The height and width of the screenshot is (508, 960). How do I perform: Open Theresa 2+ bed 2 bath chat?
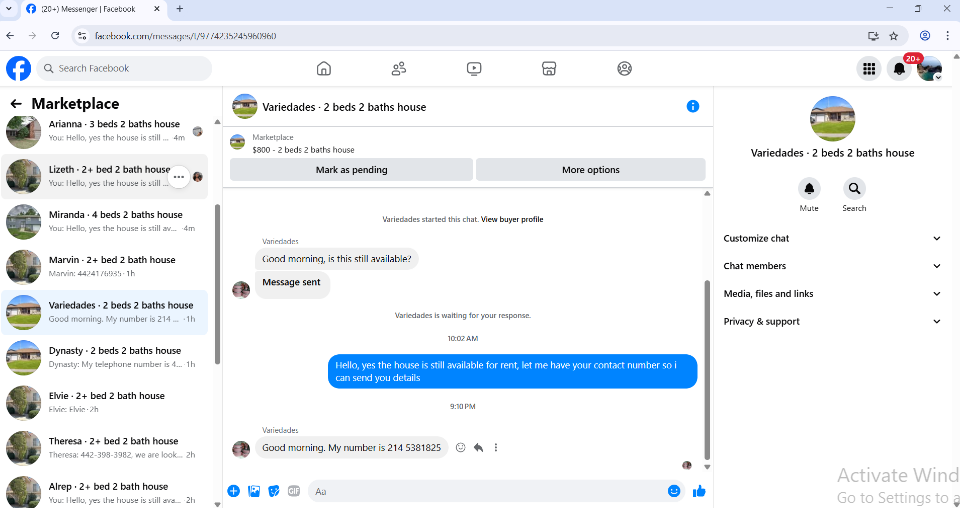105,448
